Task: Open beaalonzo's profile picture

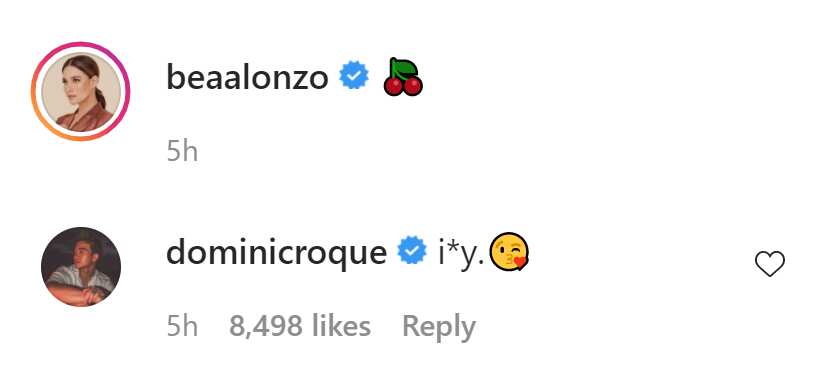Action: pos(80,91)
